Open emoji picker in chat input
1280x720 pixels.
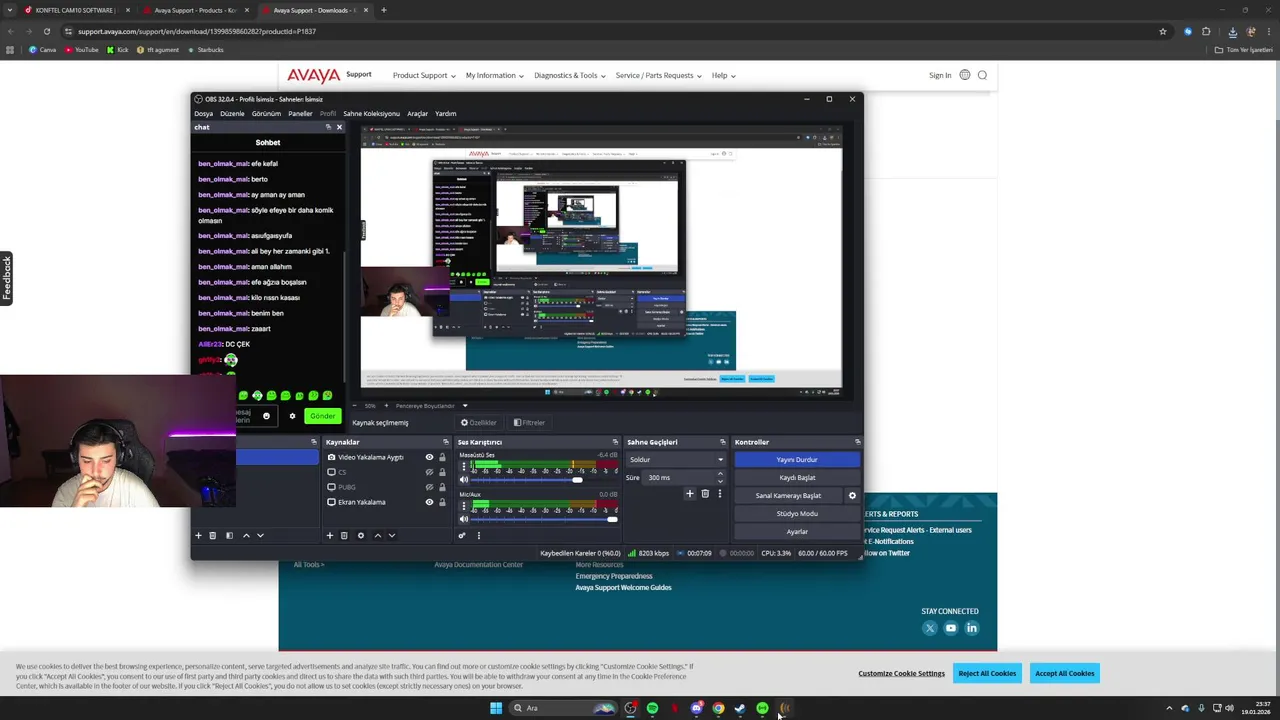pyautogui.click(x=266, y=416)
